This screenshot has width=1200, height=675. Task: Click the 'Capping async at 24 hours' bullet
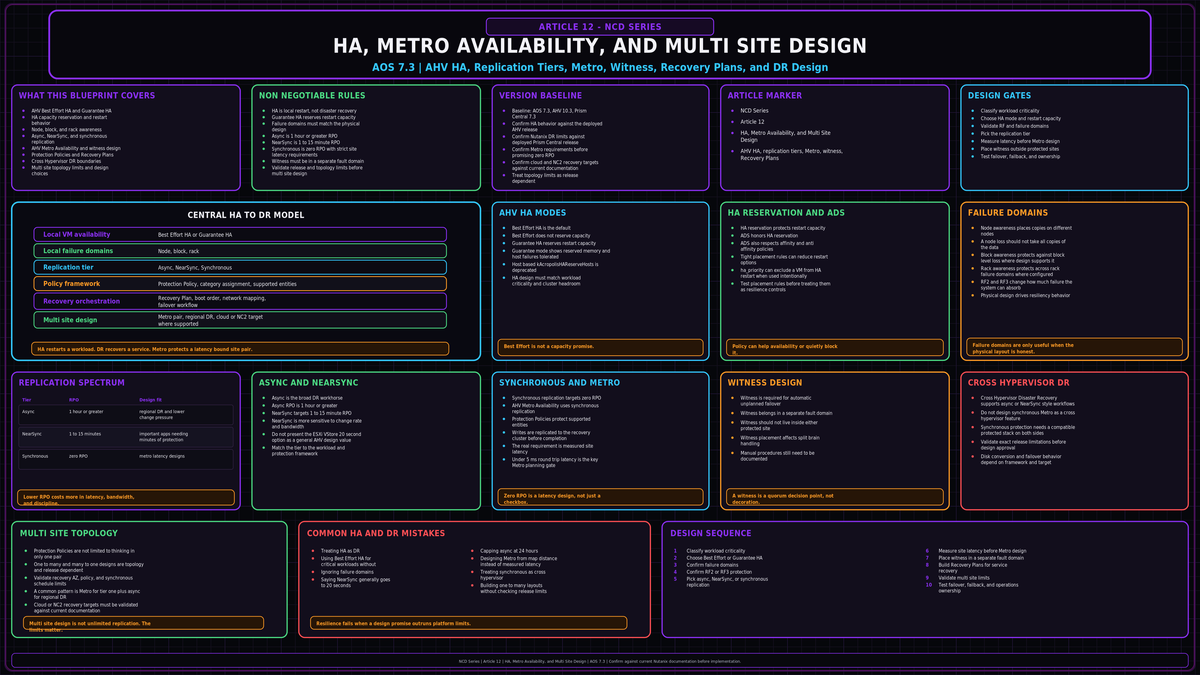pyautogui.click(x=512, y=551)
